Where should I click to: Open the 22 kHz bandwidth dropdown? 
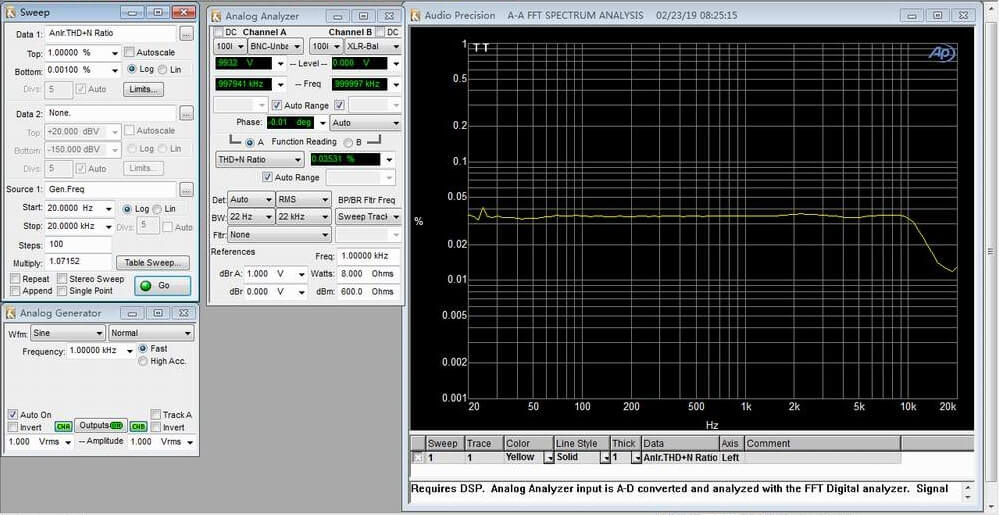point(303,217)
